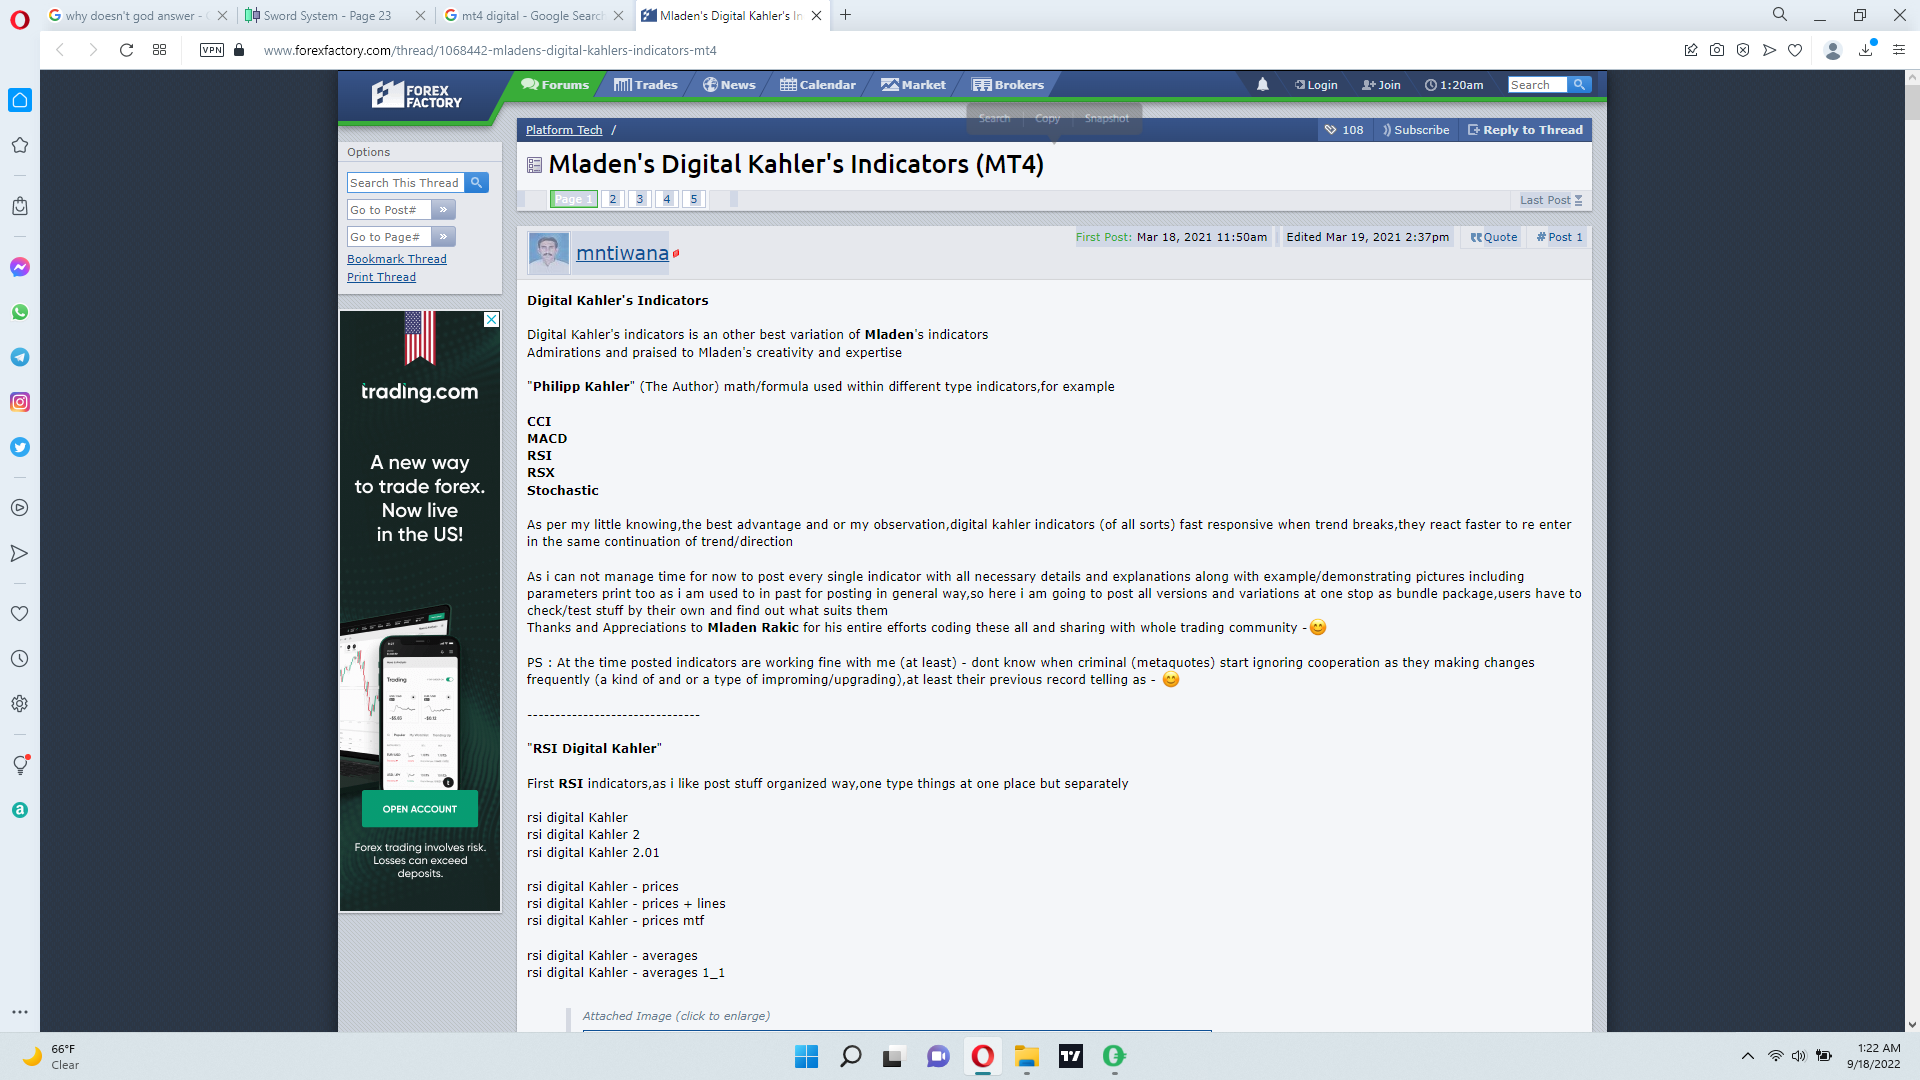The width and height of the screenshot is (1920, 1080).
Task: Click Reply to Thread button
Action: pos(1525,130)
